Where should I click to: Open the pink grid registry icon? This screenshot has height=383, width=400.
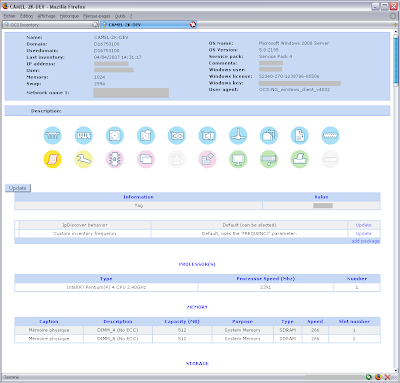(x=207, y=159)
